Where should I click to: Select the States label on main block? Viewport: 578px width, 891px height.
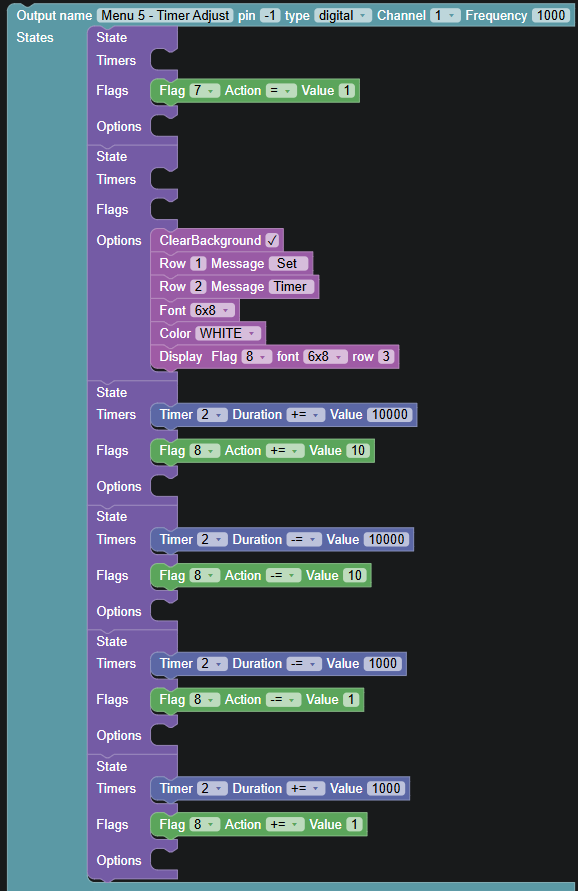[35, 38]
